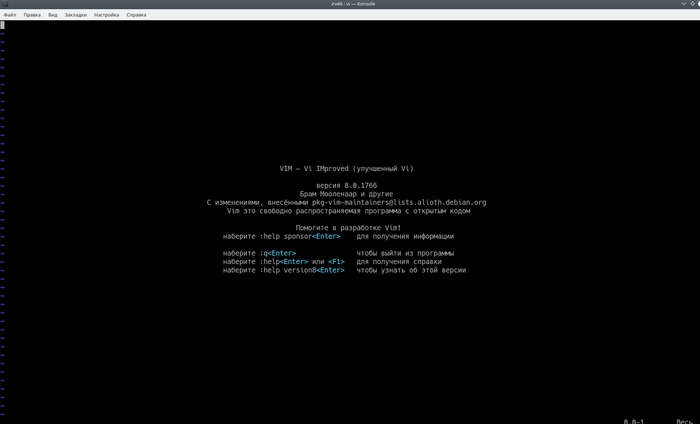Click 'чтобы узнать об этой версии' text
The width and height of the screenshot is (700, 424).
pyautogui.click(x=411, y=270)
